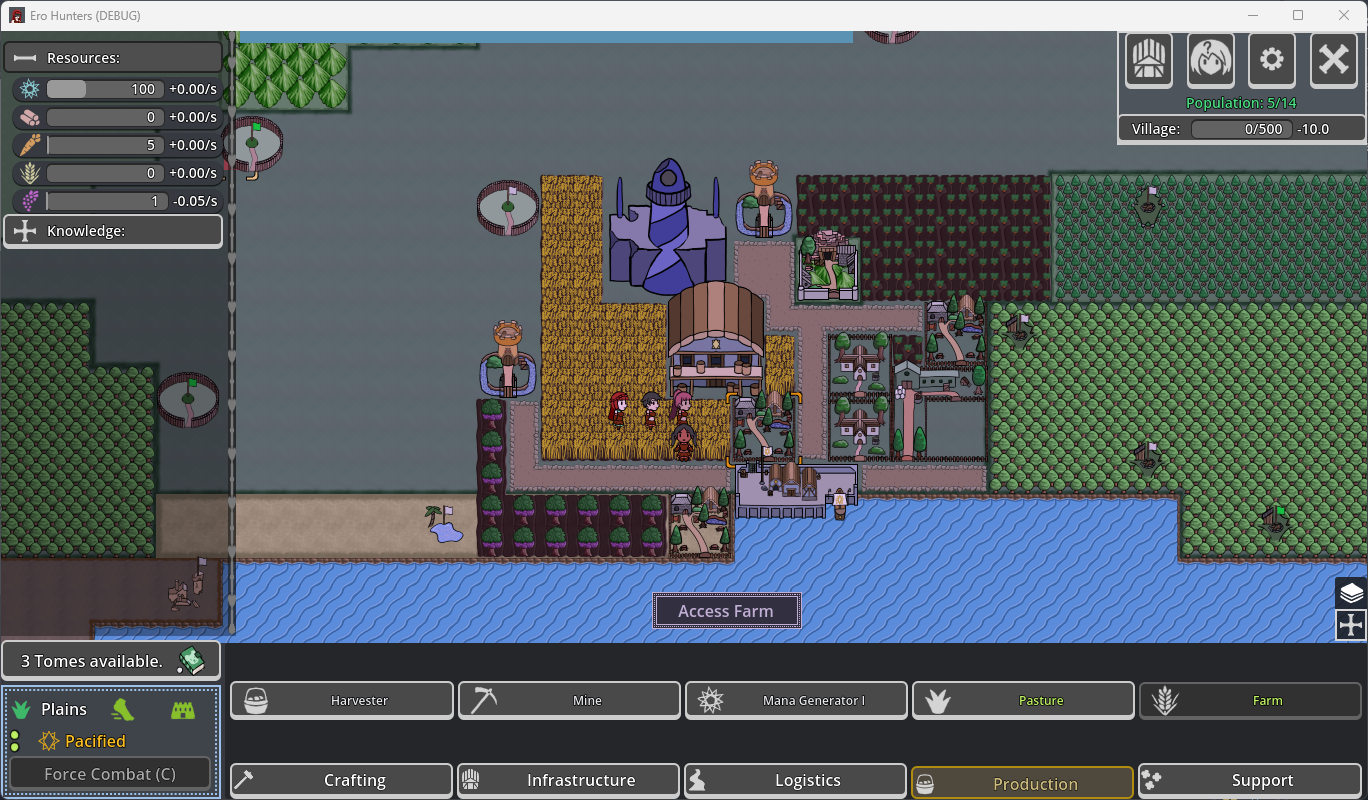Image resolution: width=1368 pixels, height=800 pixels.
Task: Click the carrot bar showing 5
Action: [x=103, y=145]
